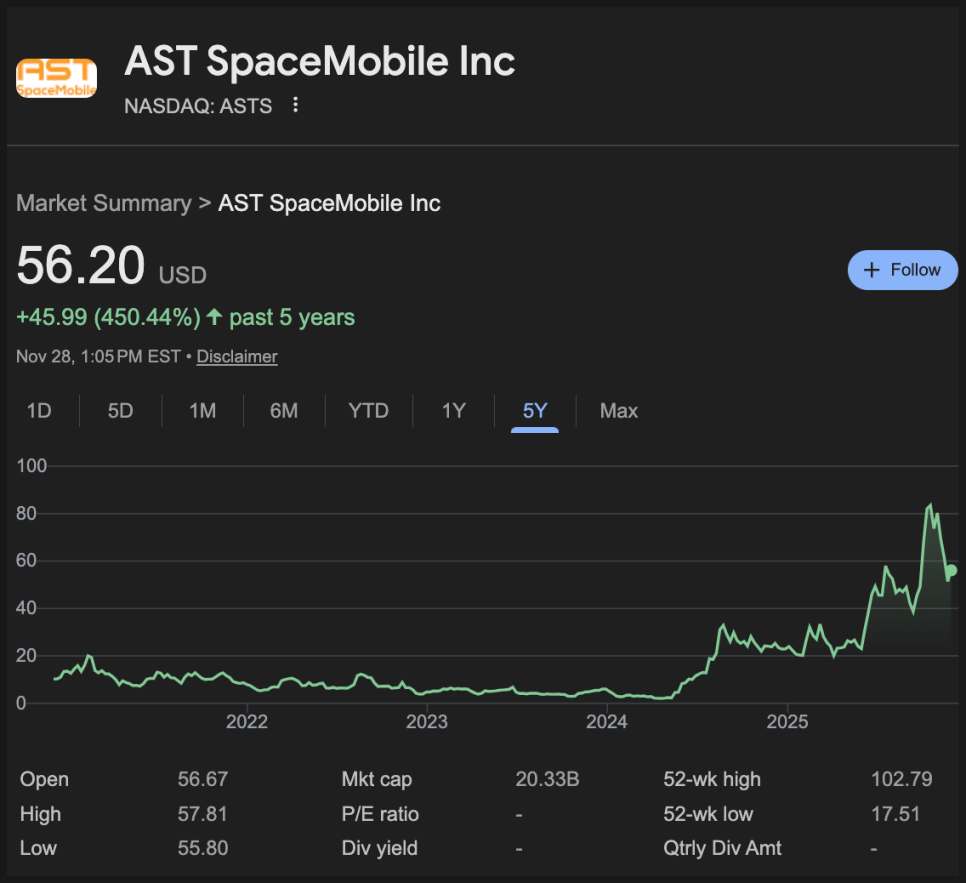
Task: Open the Disclaimer link
Action: point(237,357)
